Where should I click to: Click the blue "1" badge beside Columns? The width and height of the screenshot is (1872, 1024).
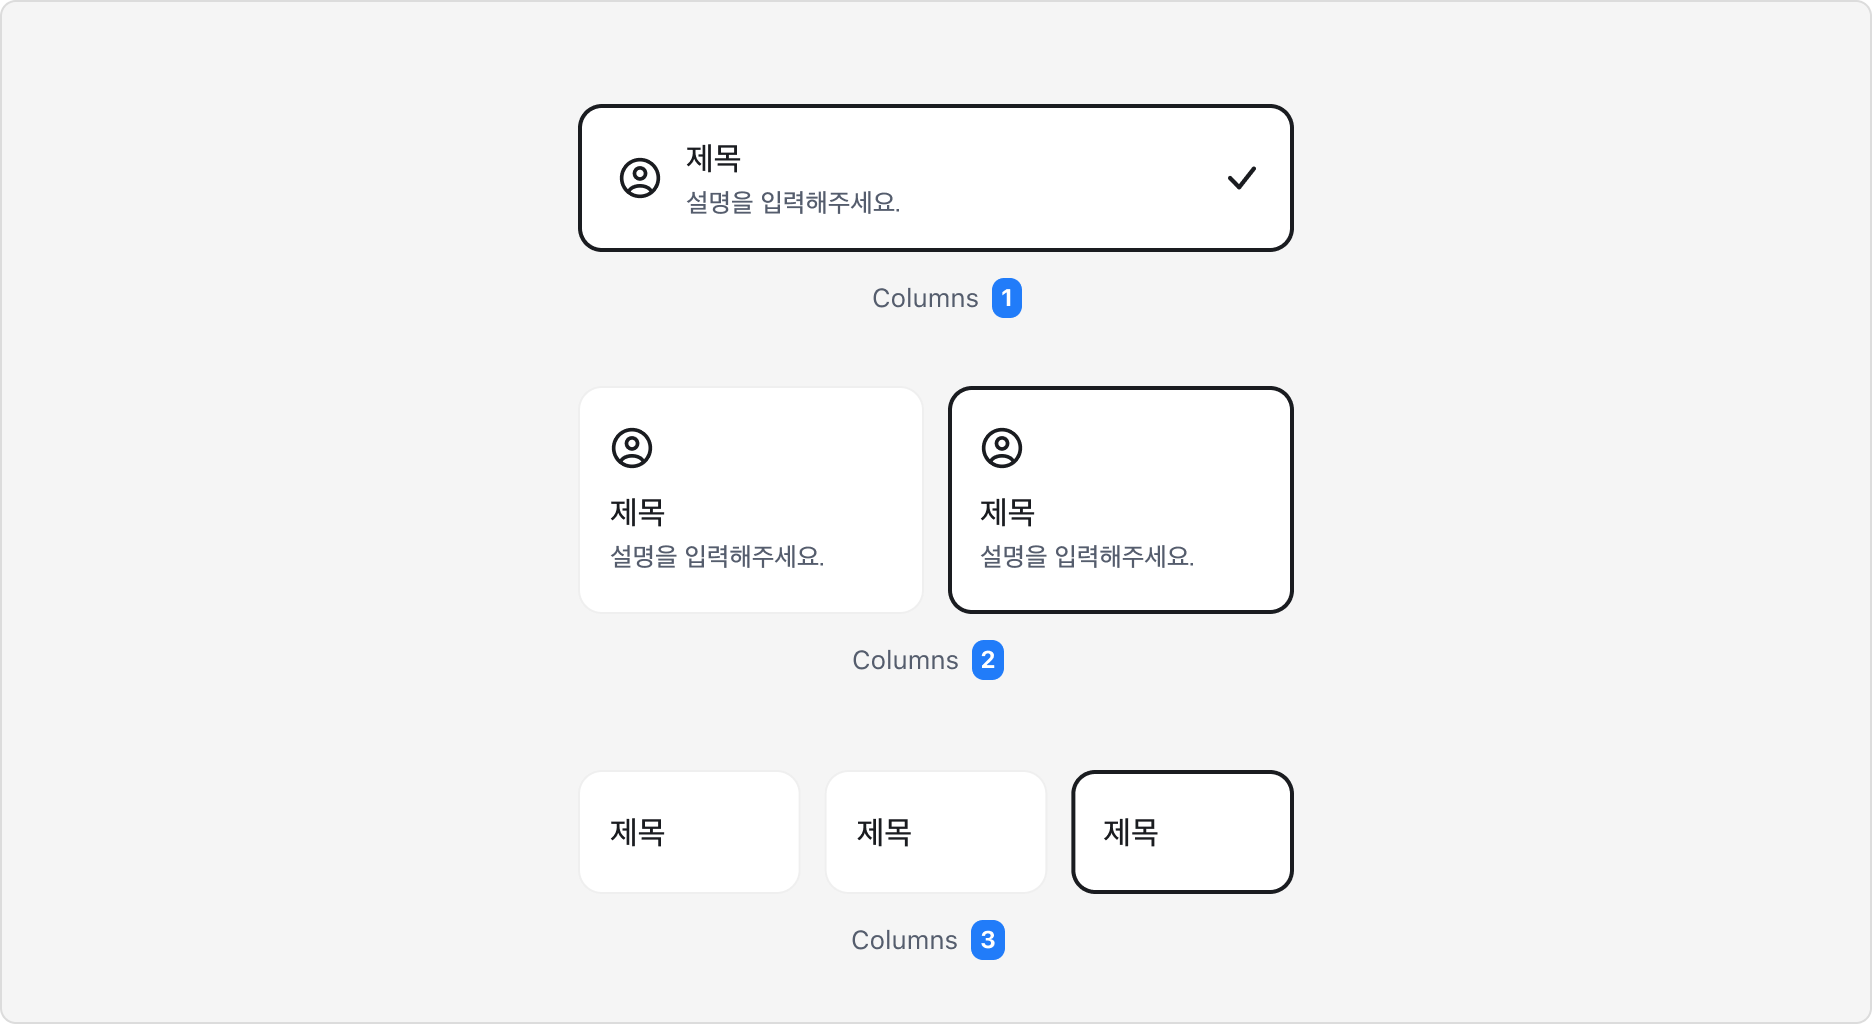[x=1007, y=297]
